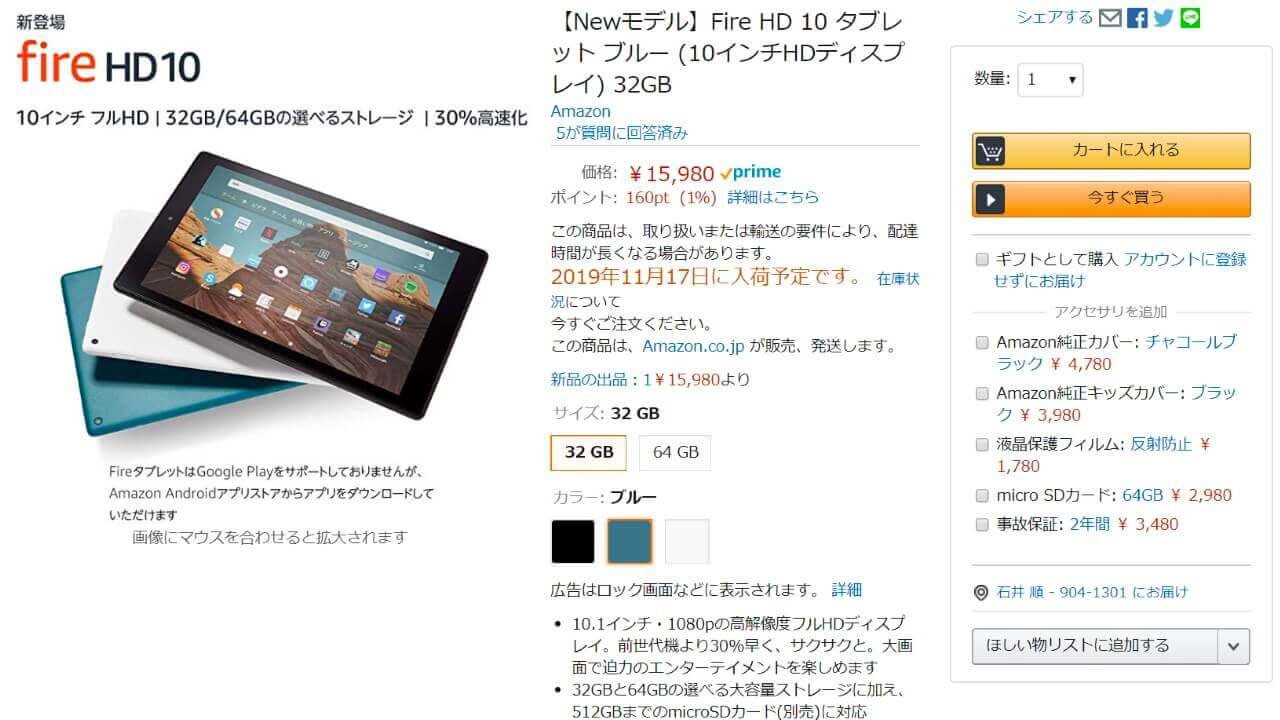Choose the 32 GB size option
This screenshot has height=720, width=1280.
pyautogui.click(x=589, y=452)
